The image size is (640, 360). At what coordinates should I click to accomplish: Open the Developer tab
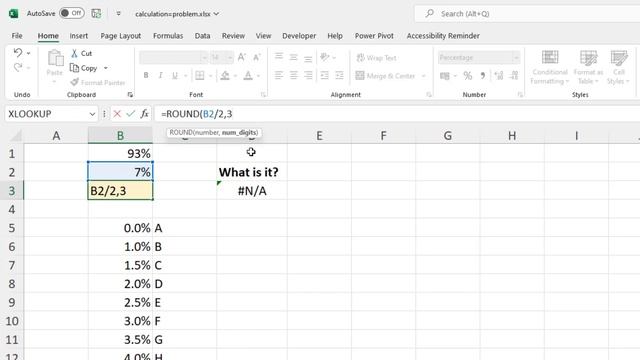click(299, 36)
